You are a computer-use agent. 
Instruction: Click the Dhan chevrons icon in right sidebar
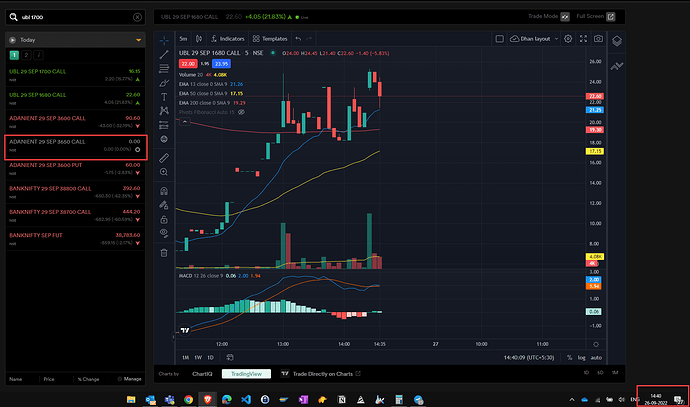617,66
